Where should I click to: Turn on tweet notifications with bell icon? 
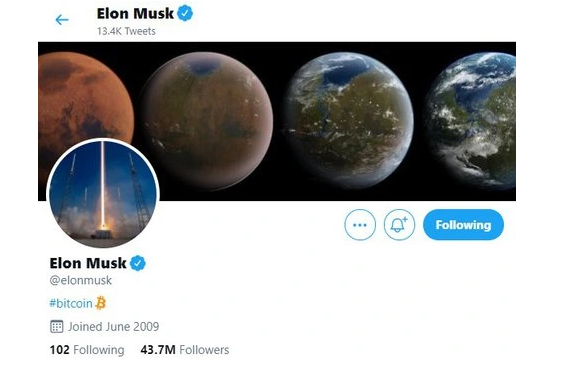tap(399, 225)
